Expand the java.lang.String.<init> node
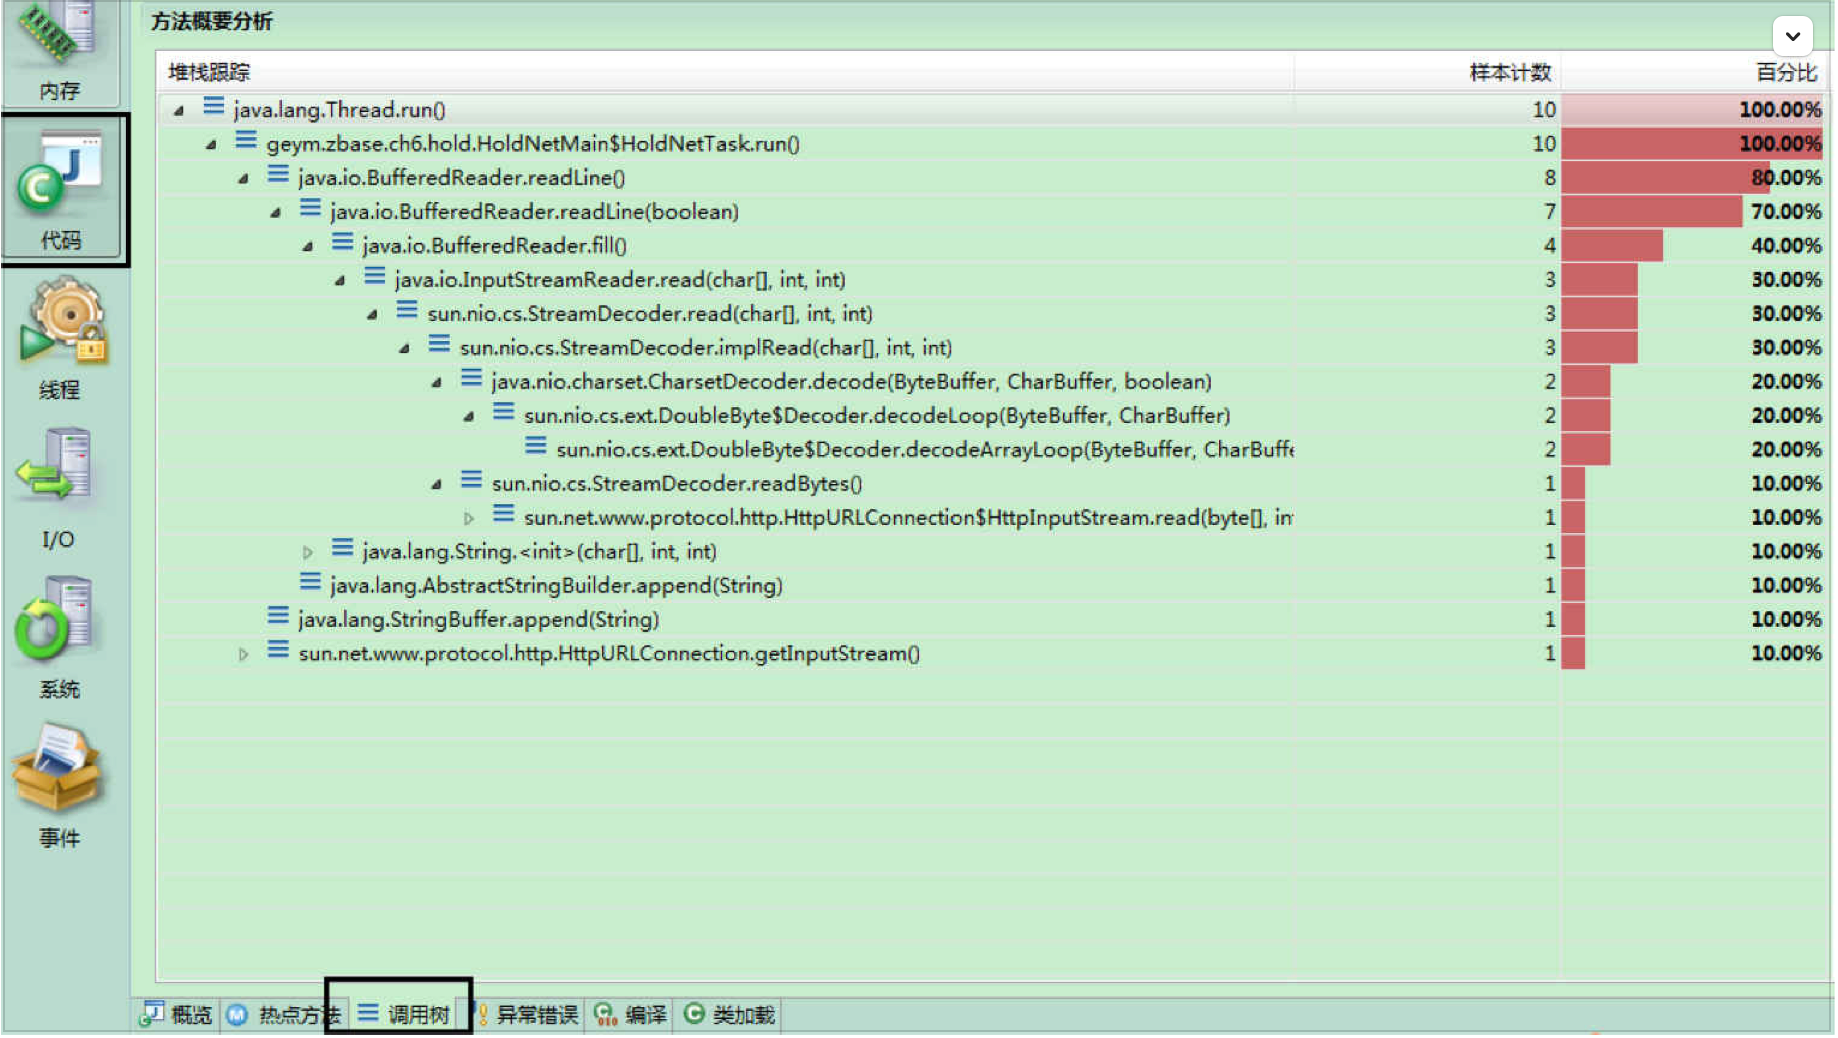 [308, 552]
